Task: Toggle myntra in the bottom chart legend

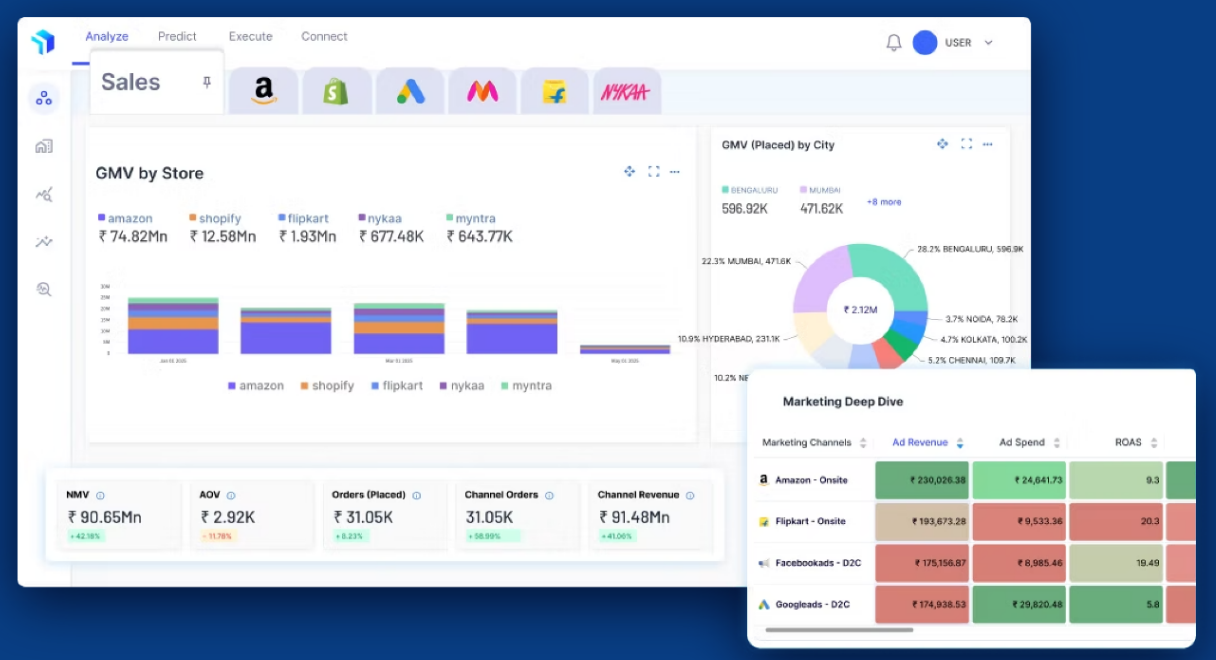Action: (x=526, y=386)
